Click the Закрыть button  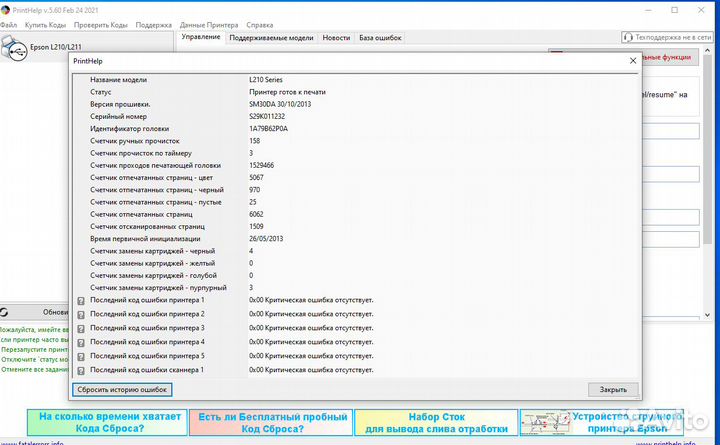[613, 389]
